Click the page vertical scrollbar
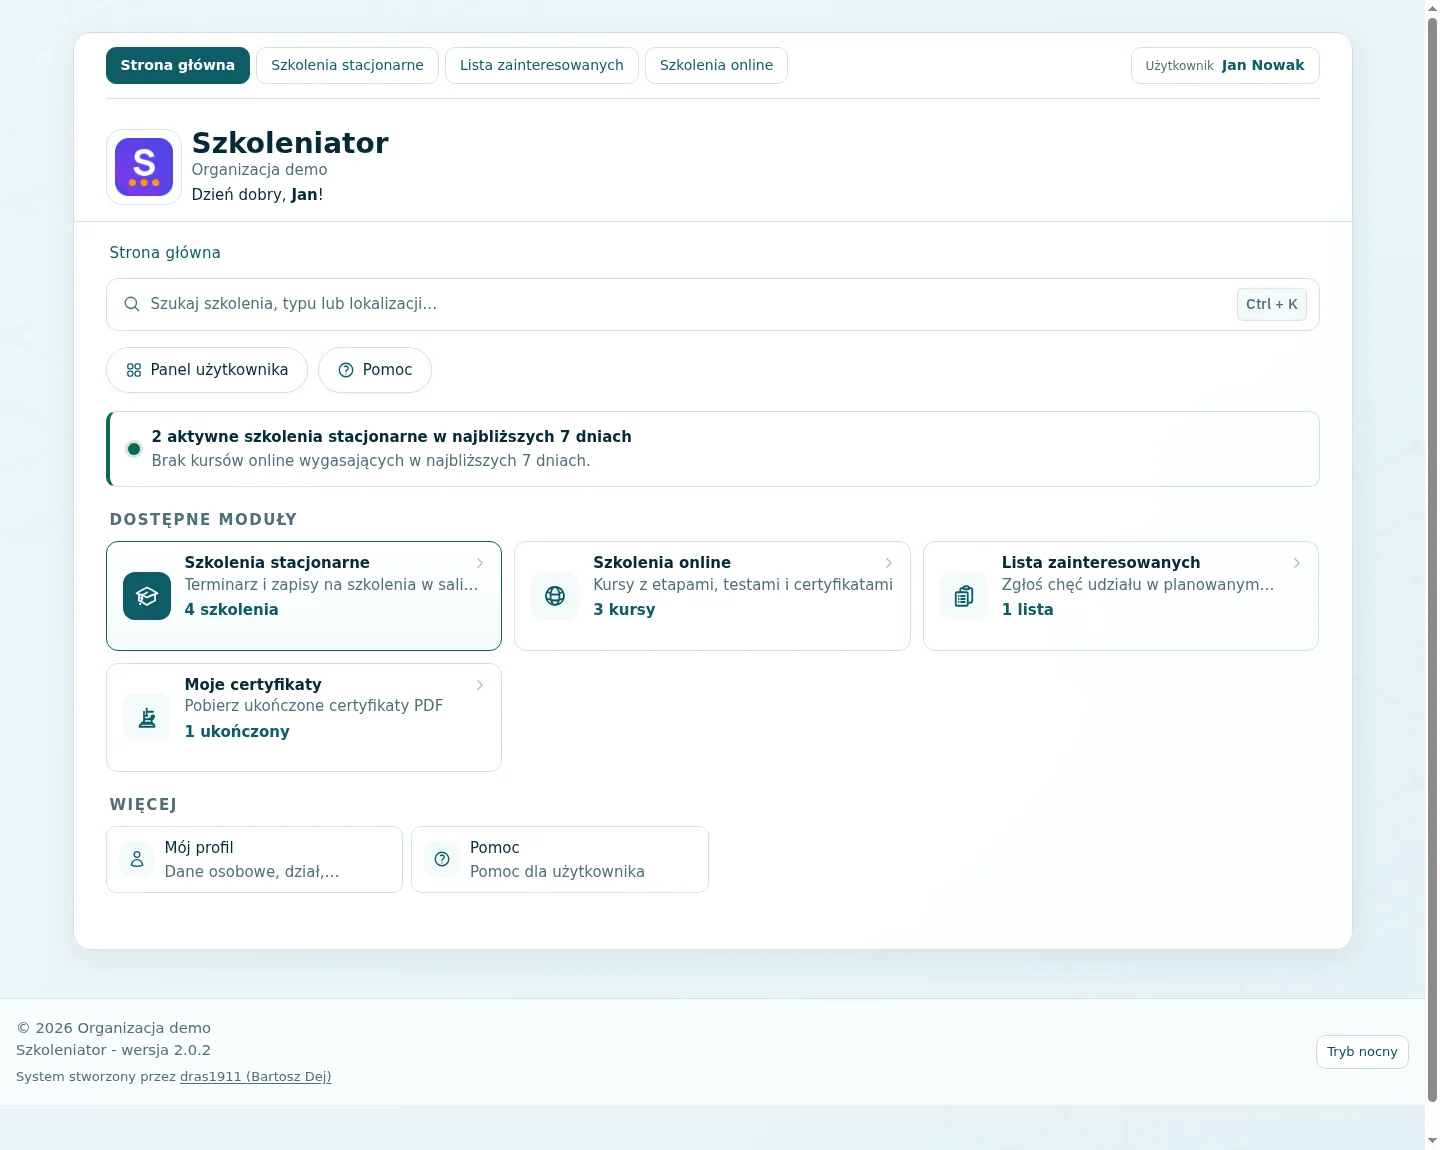 [x=1432, y=560]
